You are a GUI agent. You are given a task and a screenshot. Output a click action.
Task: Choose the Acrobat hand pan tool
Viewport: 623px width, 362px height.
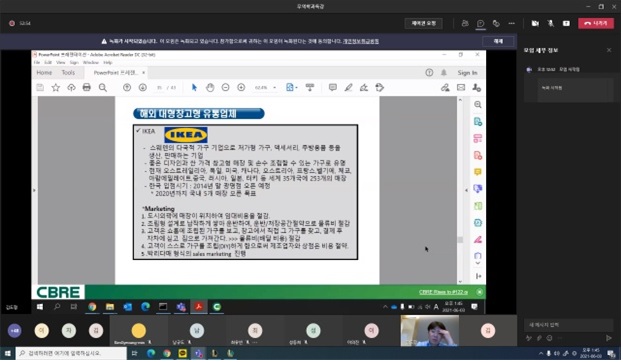pyautogui.click(x=210, y=87)
